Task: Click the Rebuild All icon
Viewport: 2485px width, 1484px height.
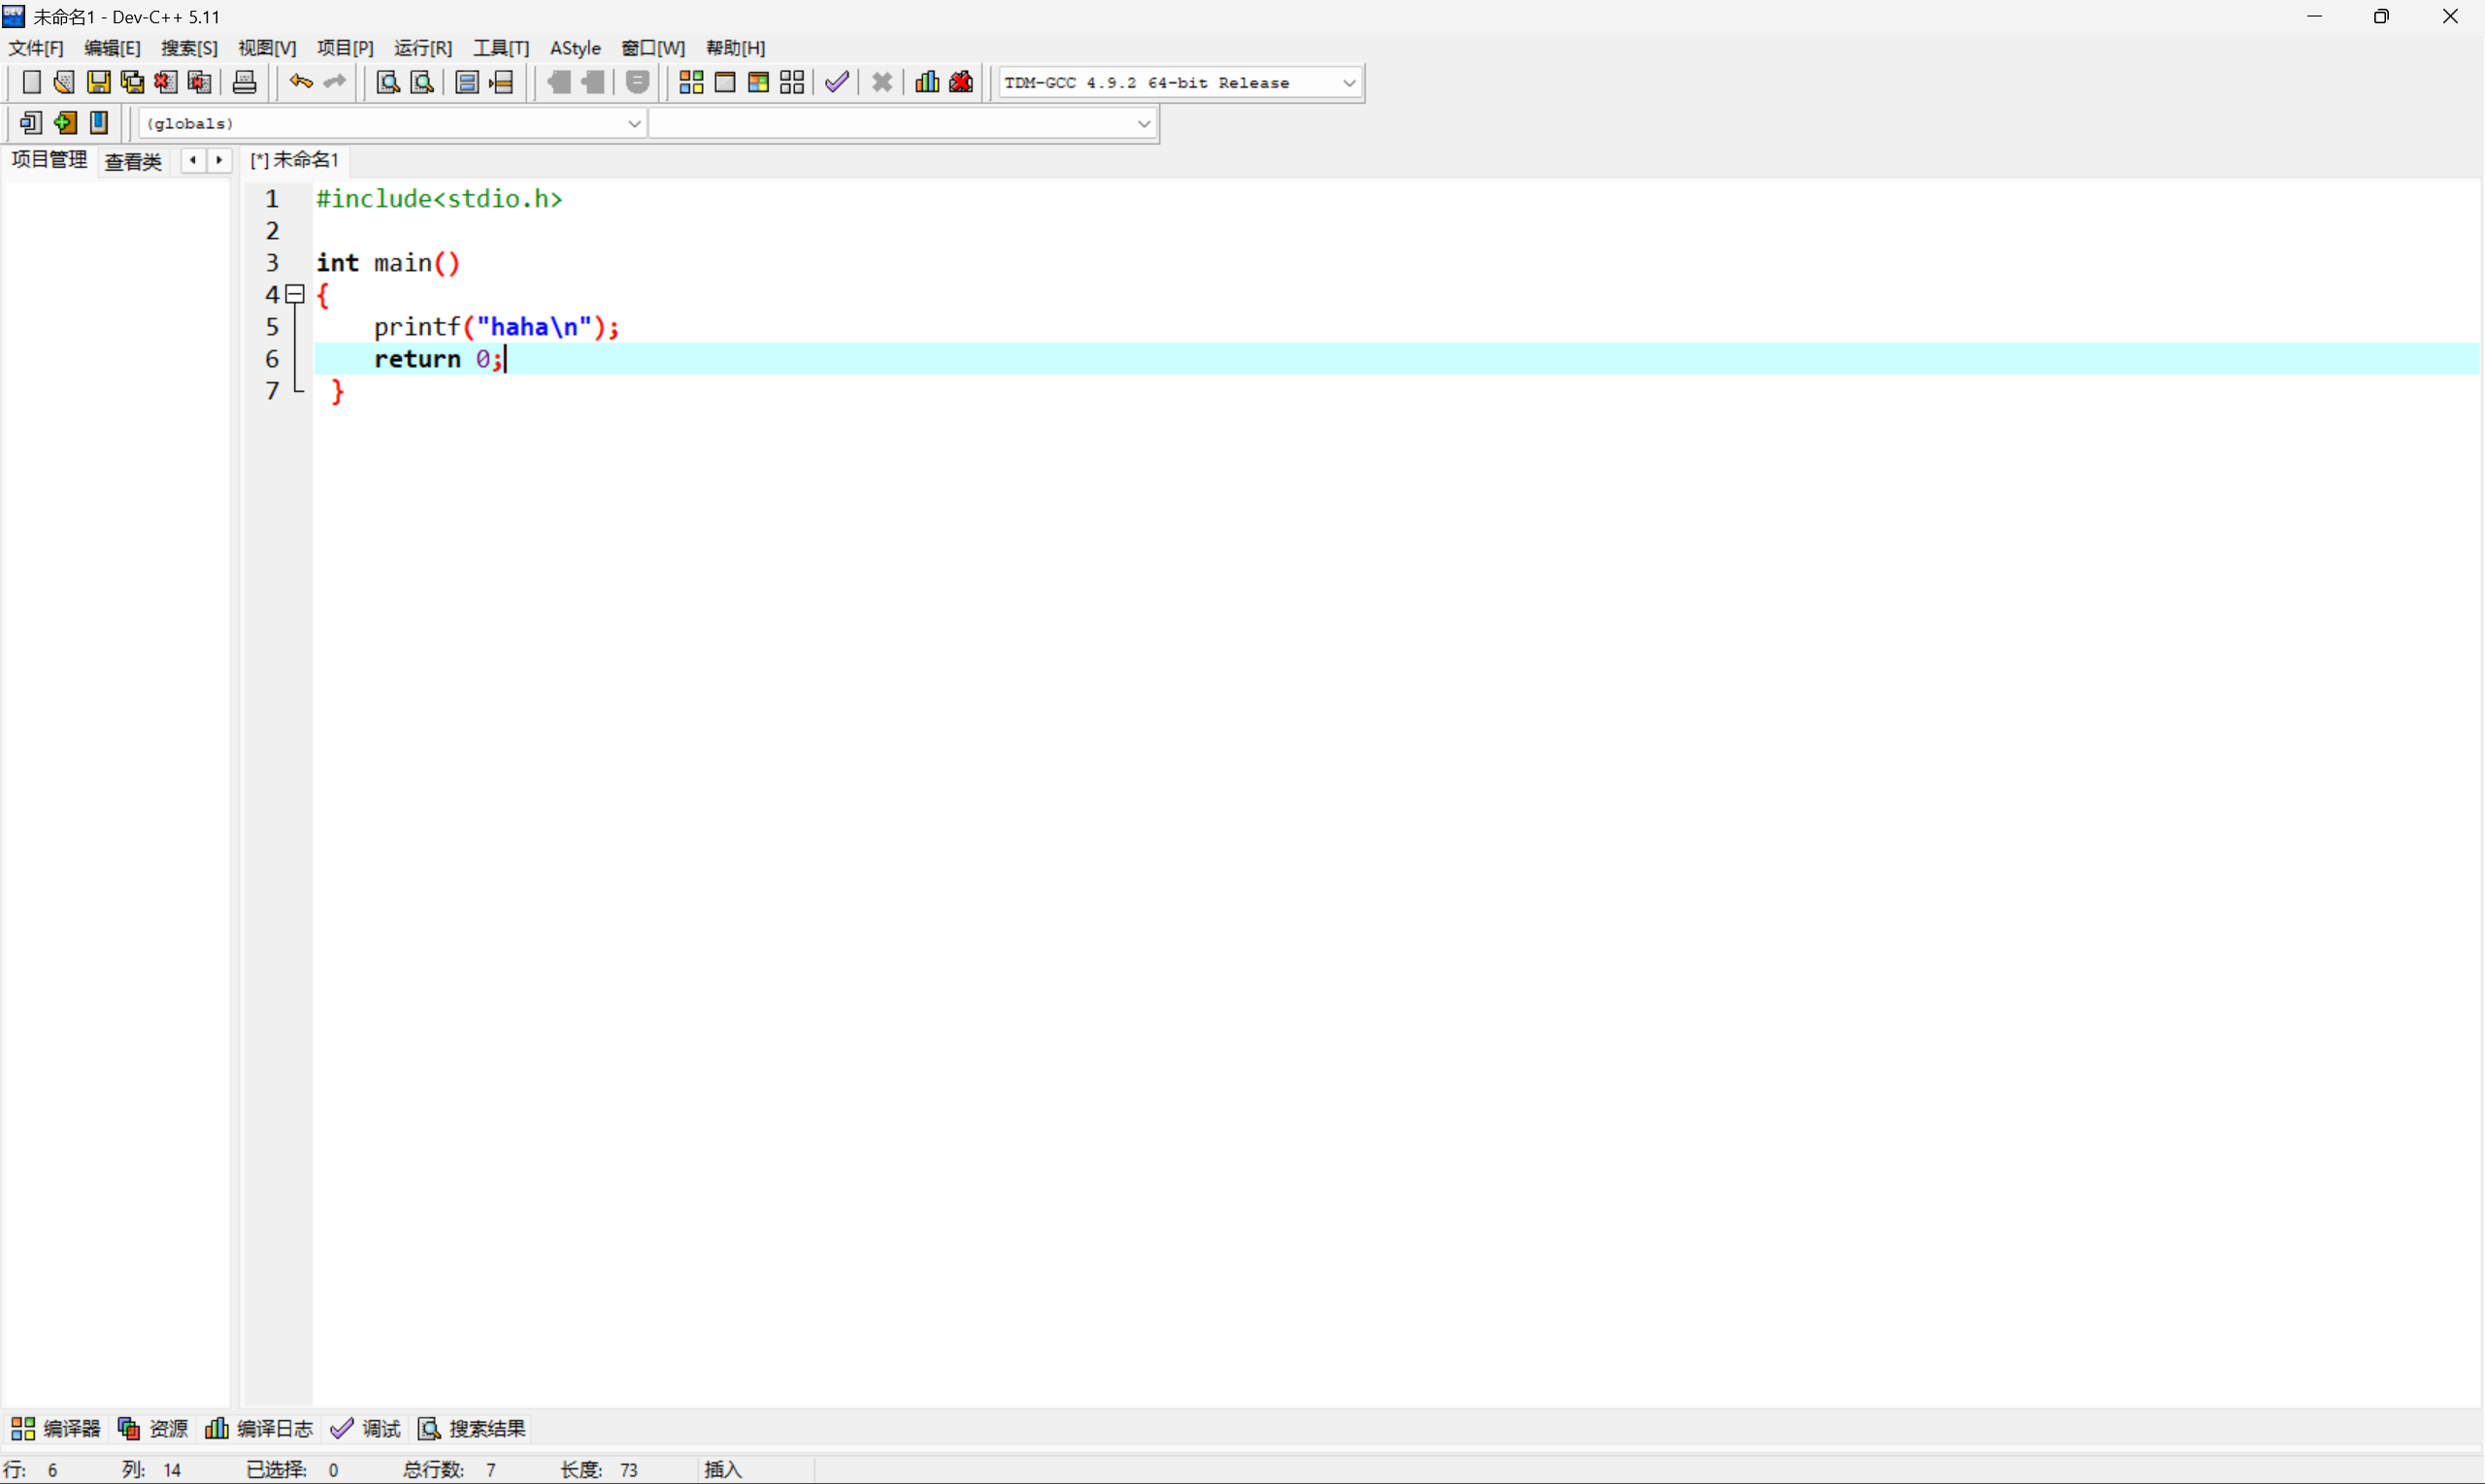Action: tap(792, 82)
